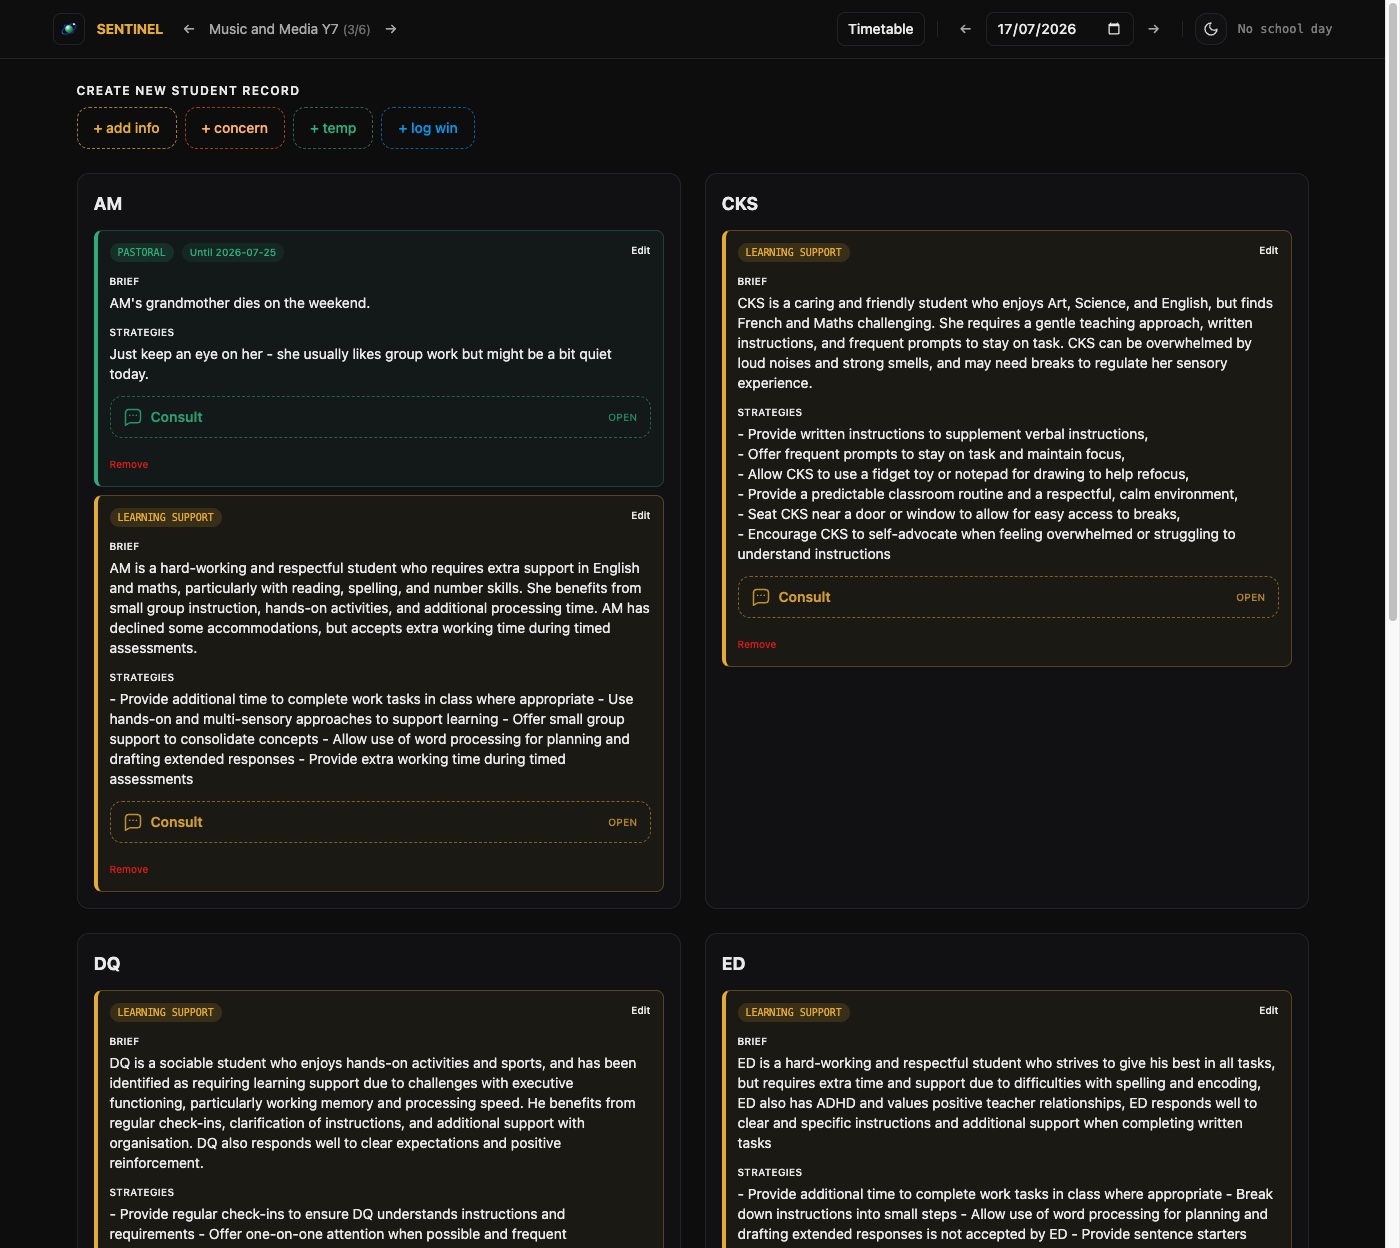Open the calendar picker icon in date field

click(x=1114, y=29)
